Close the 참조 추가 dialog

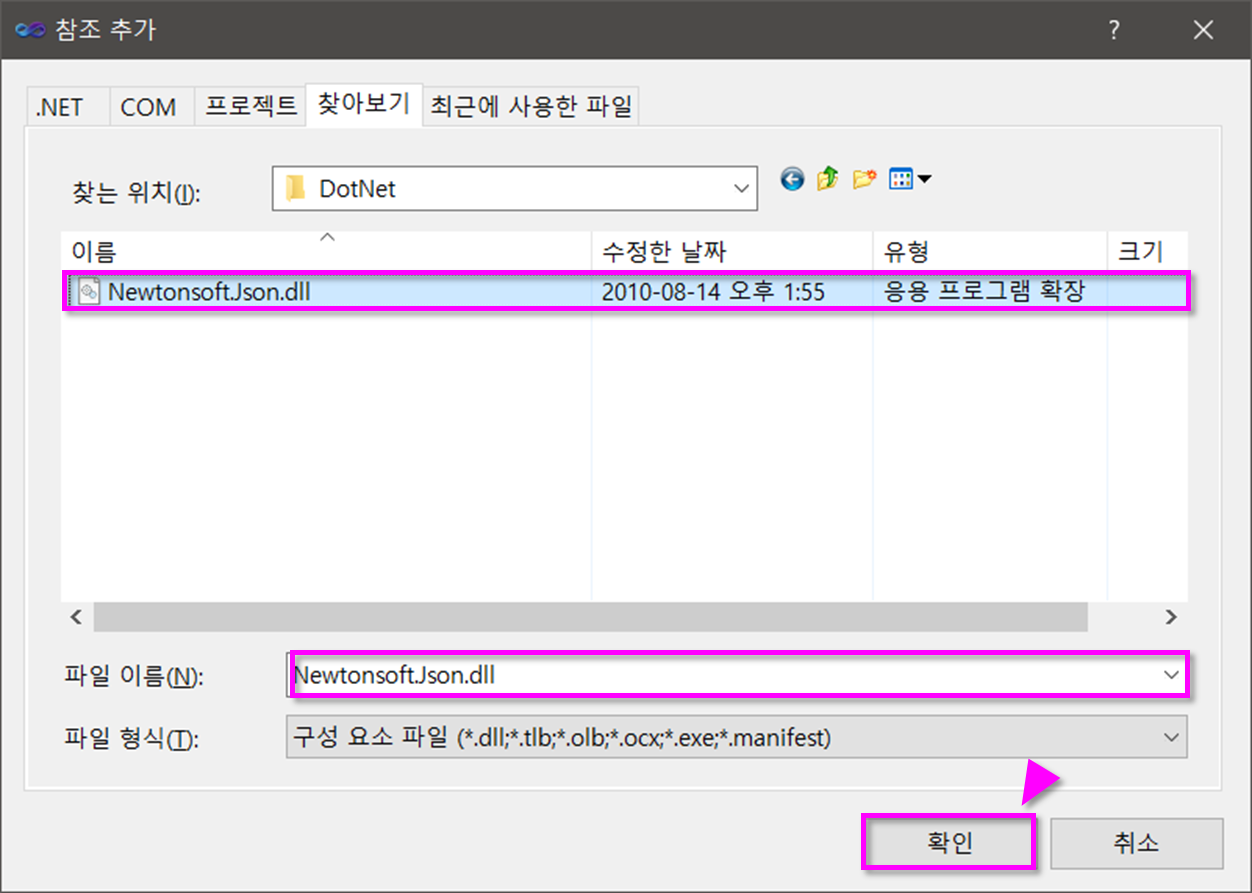1204,30
